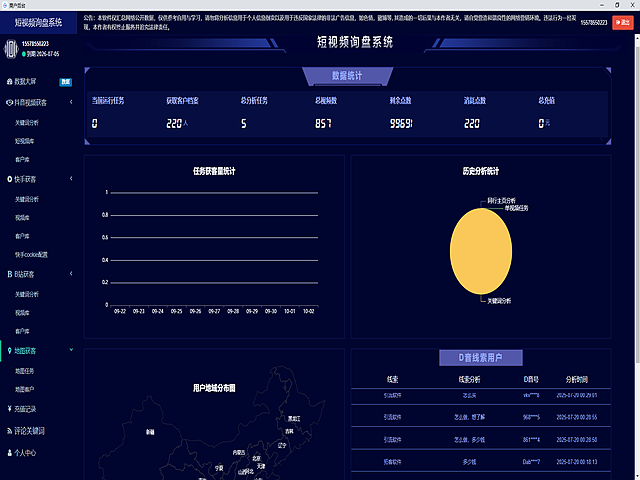Collapse the 快手获客 submenu arrow
Image resolution: width=640 pixels, height=480 pixels.
pos(72,179)
